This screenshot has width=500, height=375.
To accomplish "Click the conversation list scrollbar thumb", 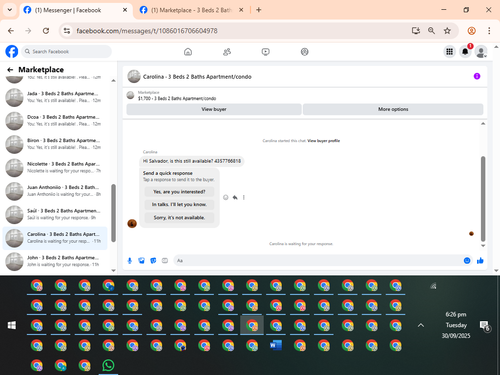I will tap(113, 213).
